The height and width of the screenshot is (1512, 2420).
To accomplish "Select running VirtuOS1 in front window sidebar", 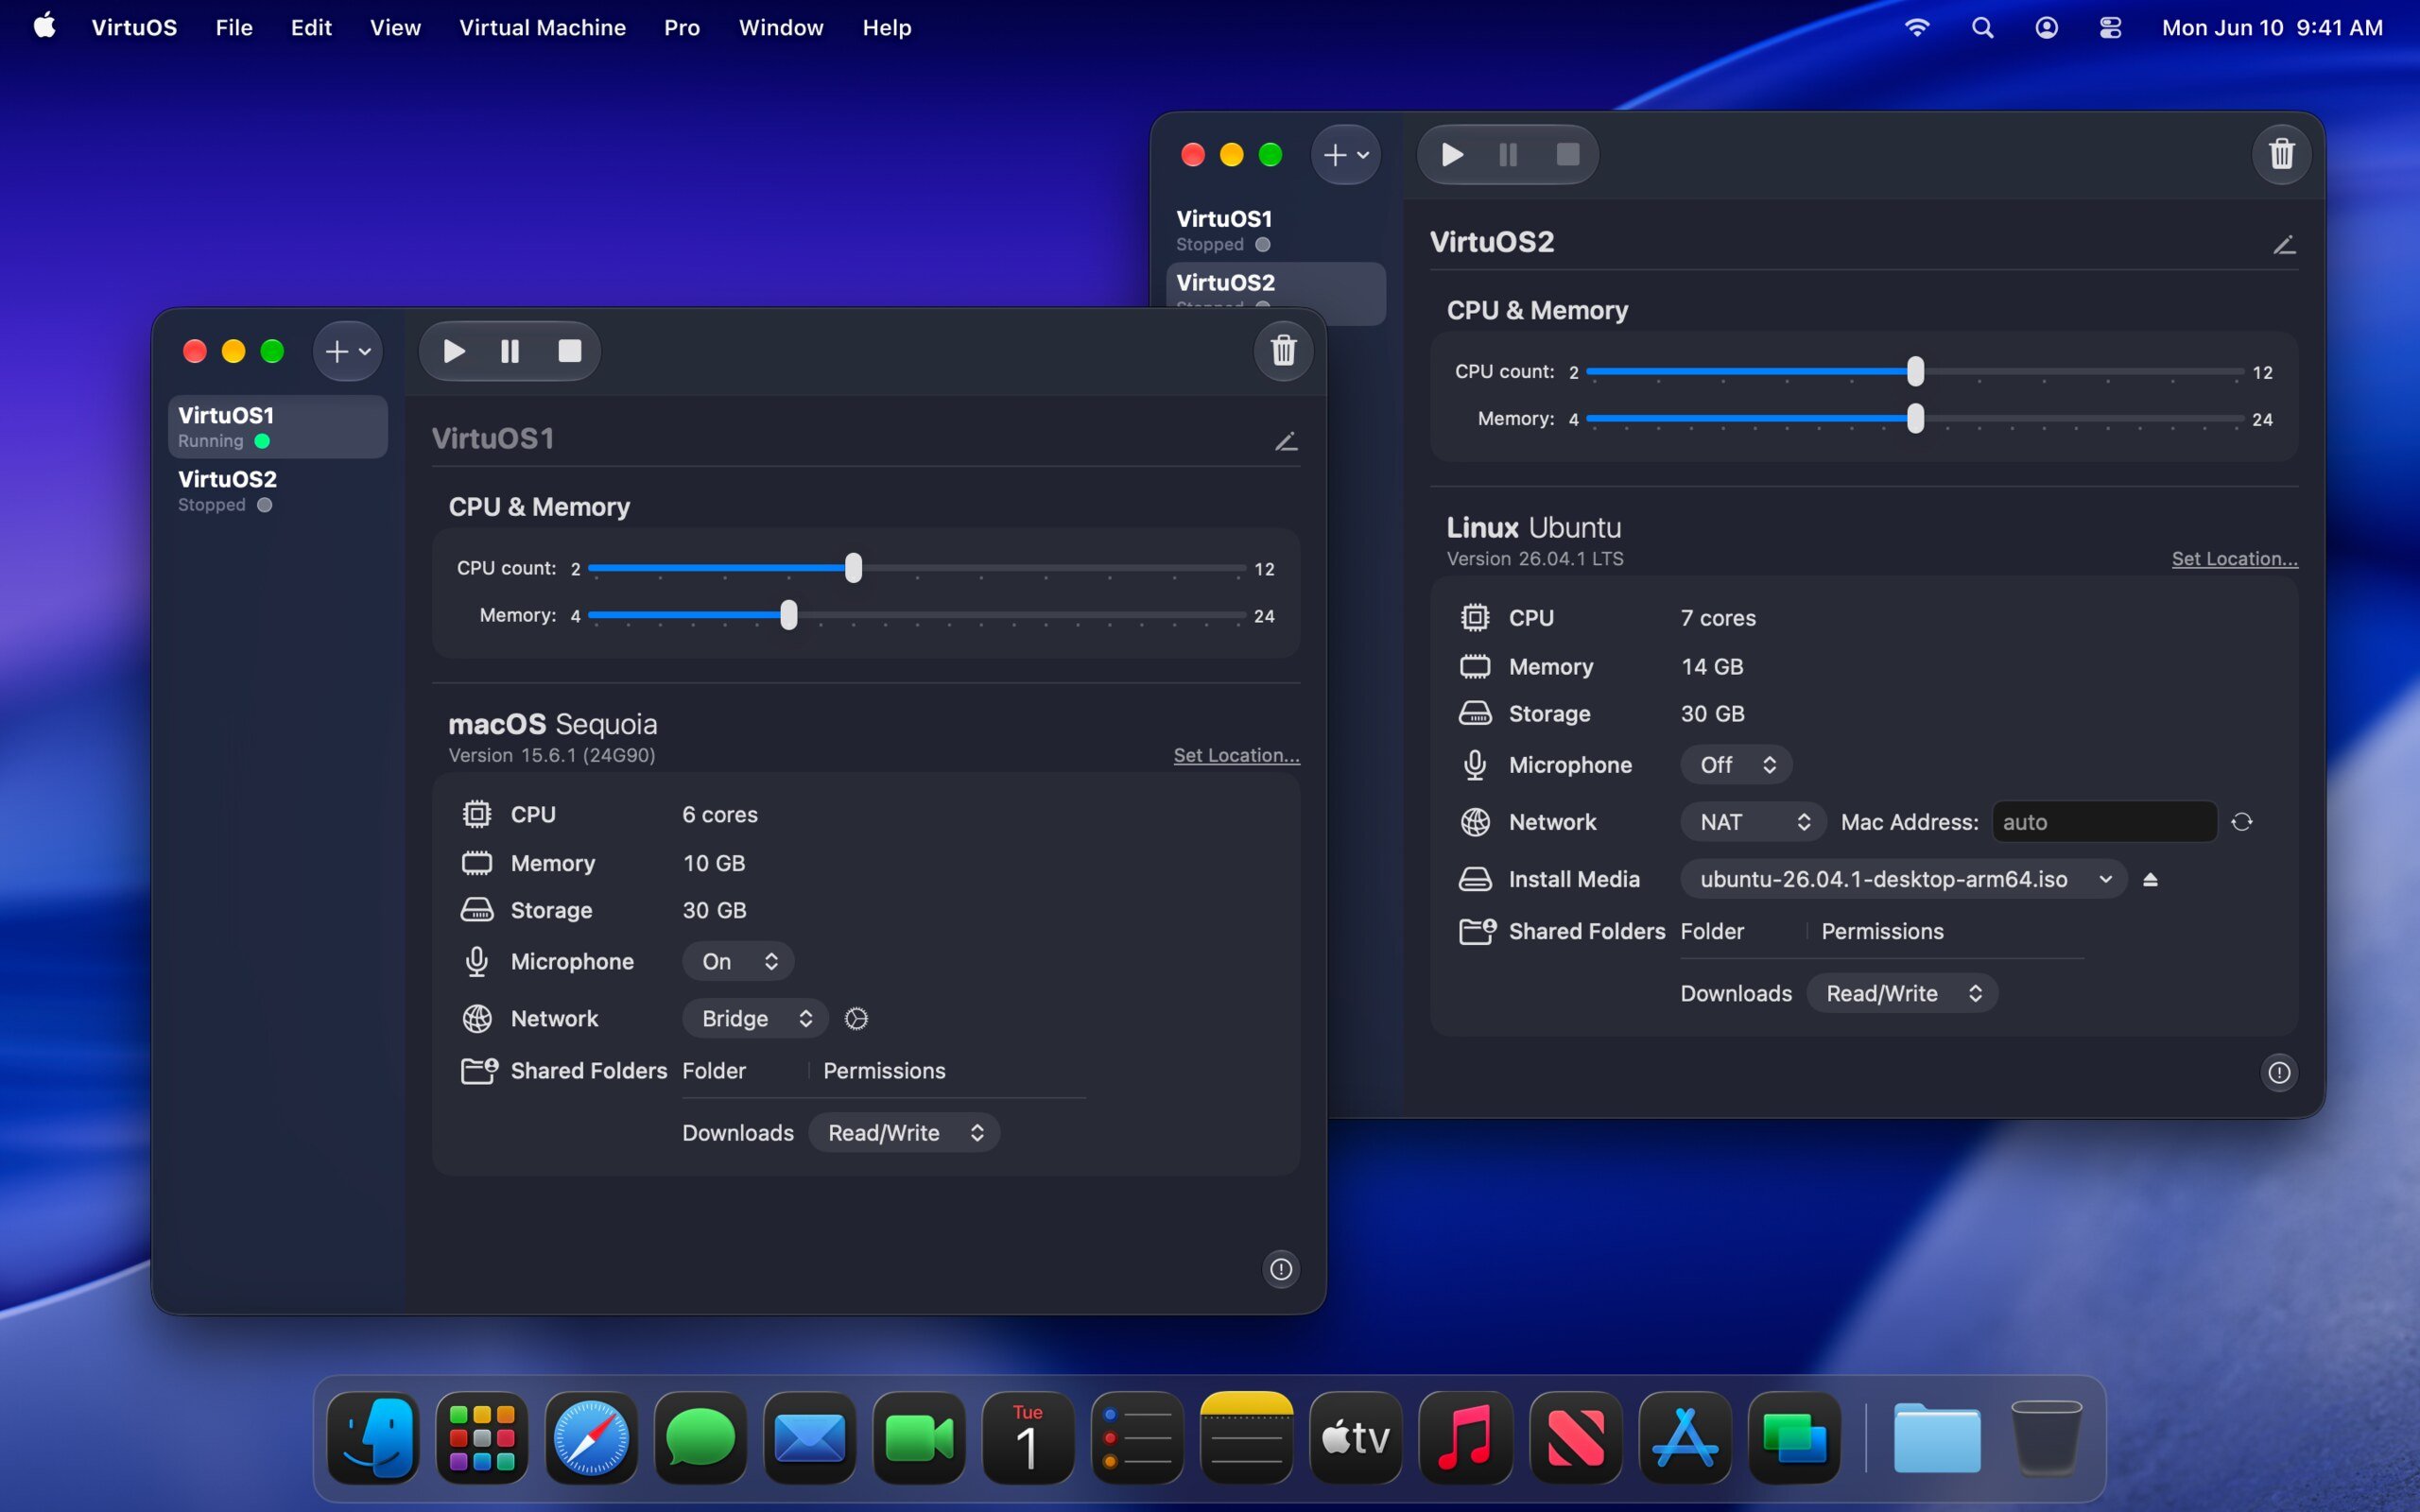I will [278, 427].
